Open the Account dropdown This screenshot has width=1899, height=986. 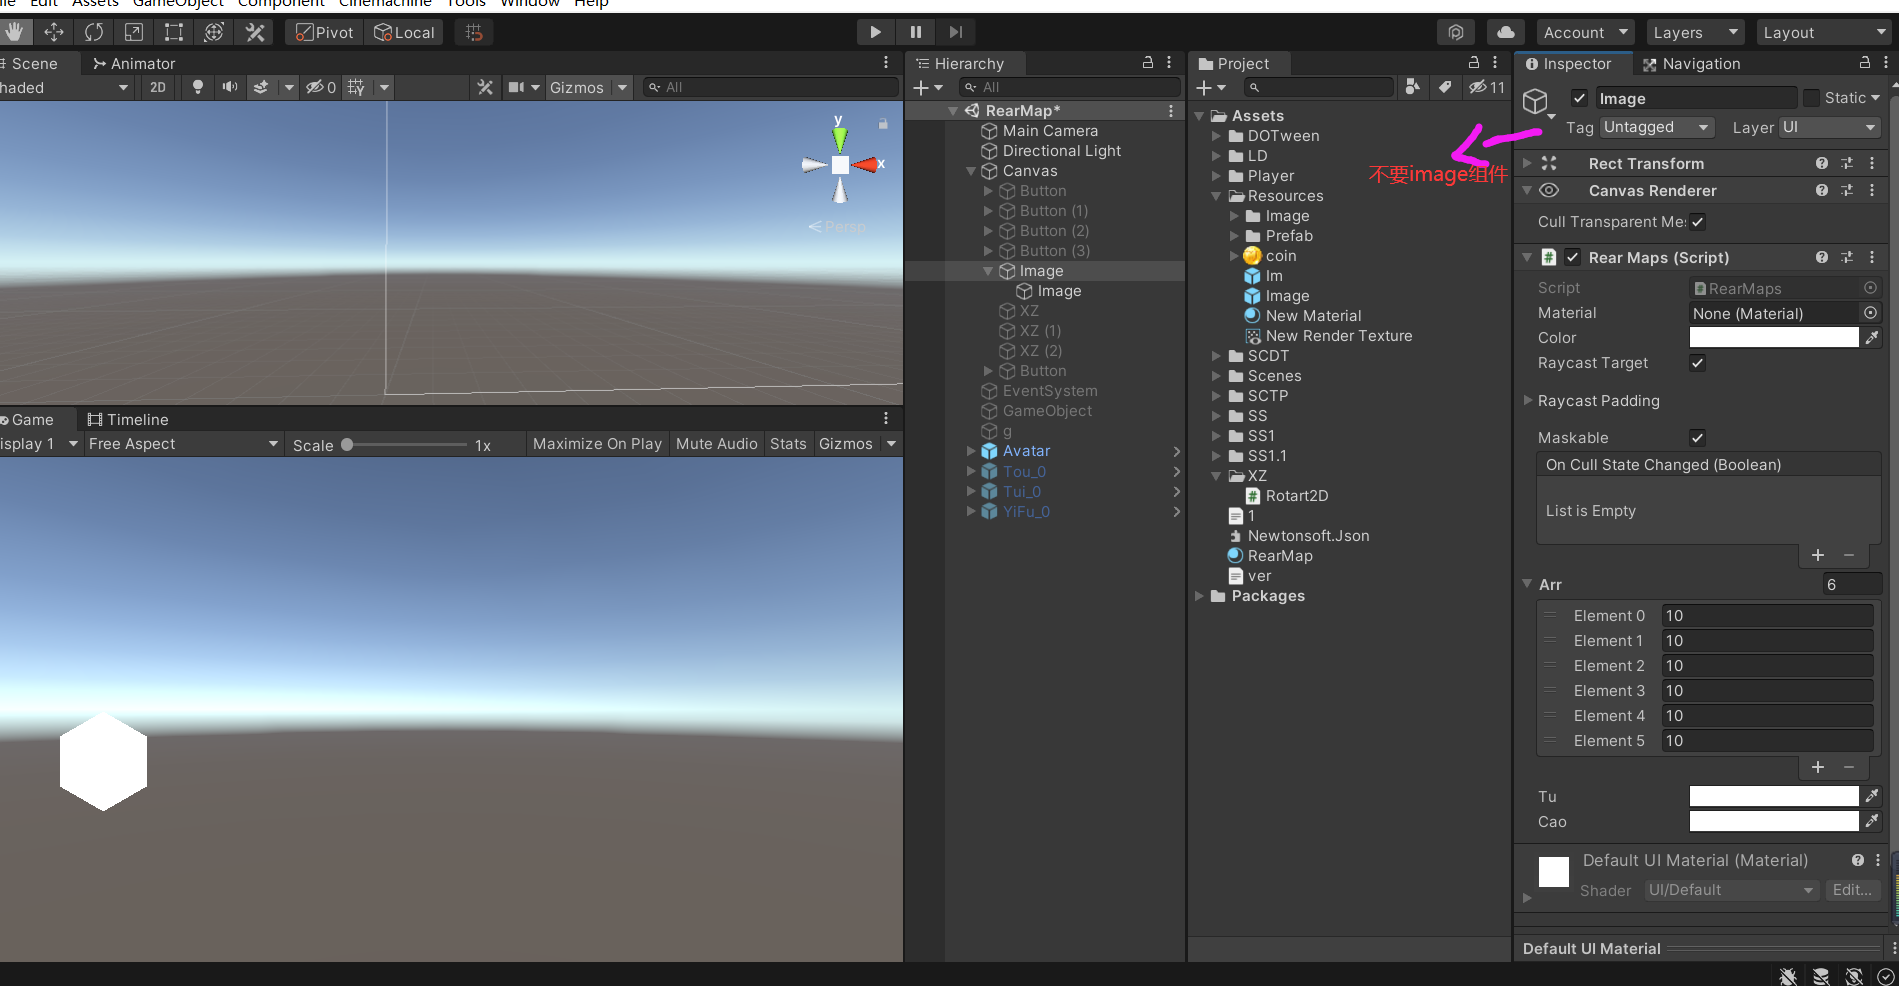click(1585, 33)
